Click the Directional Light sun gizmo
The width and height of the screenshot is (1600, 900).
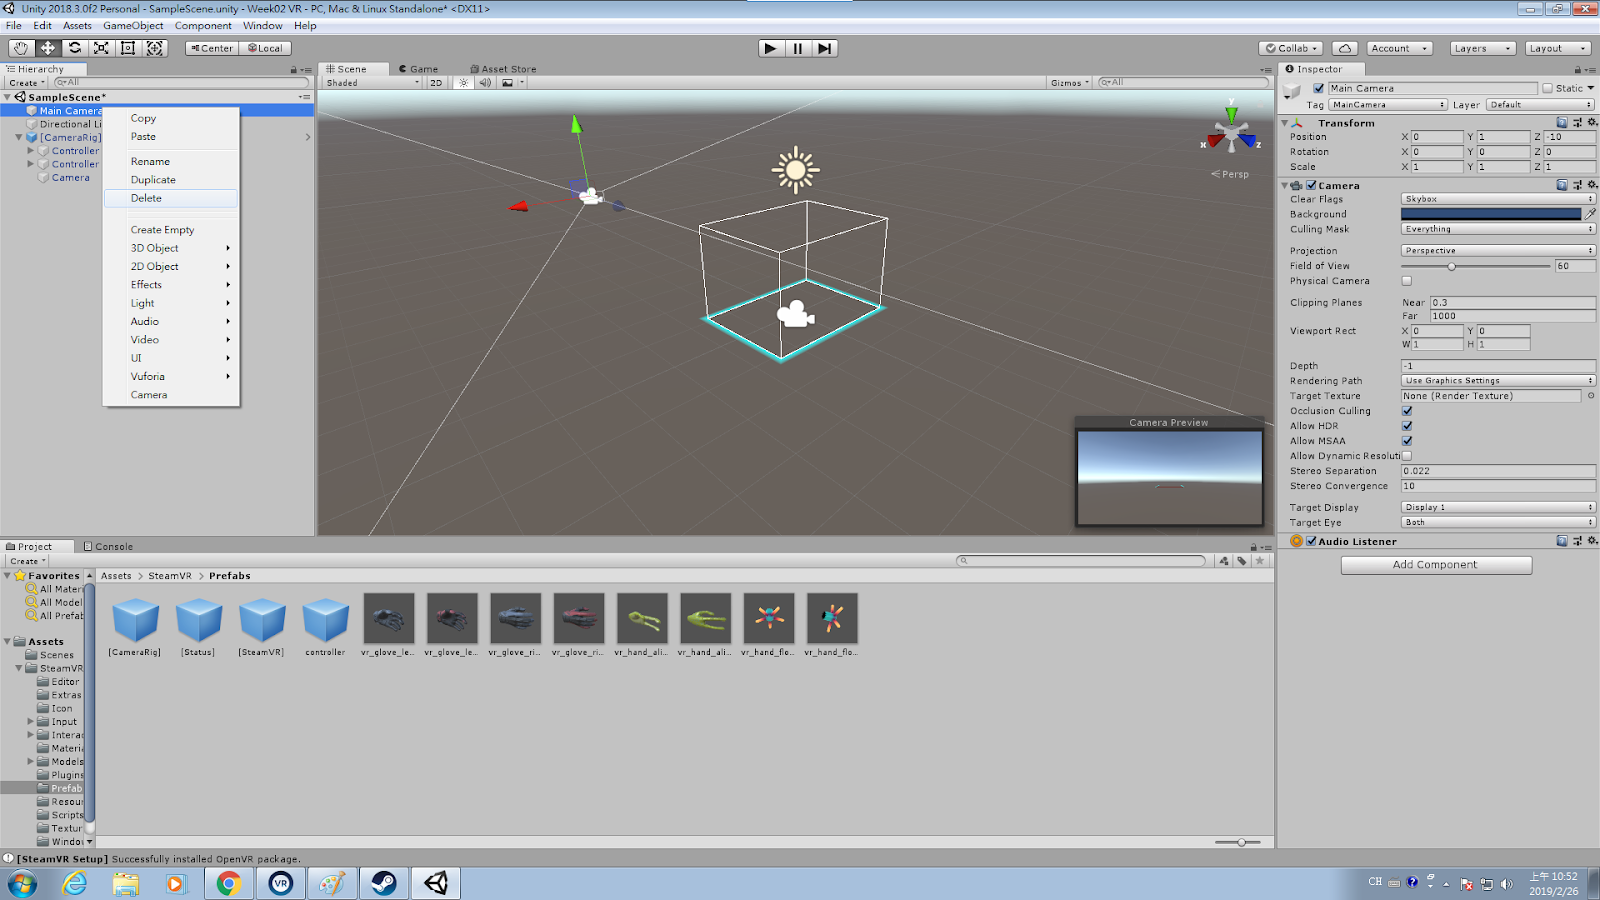tap(795, 170)
